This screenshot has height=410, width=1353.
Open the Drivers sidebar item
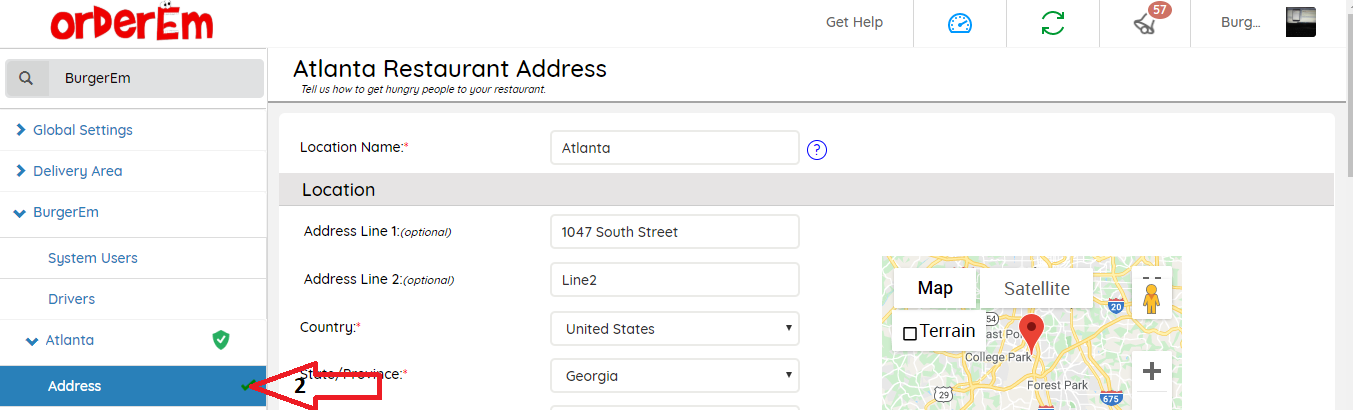tap(72, 299)
